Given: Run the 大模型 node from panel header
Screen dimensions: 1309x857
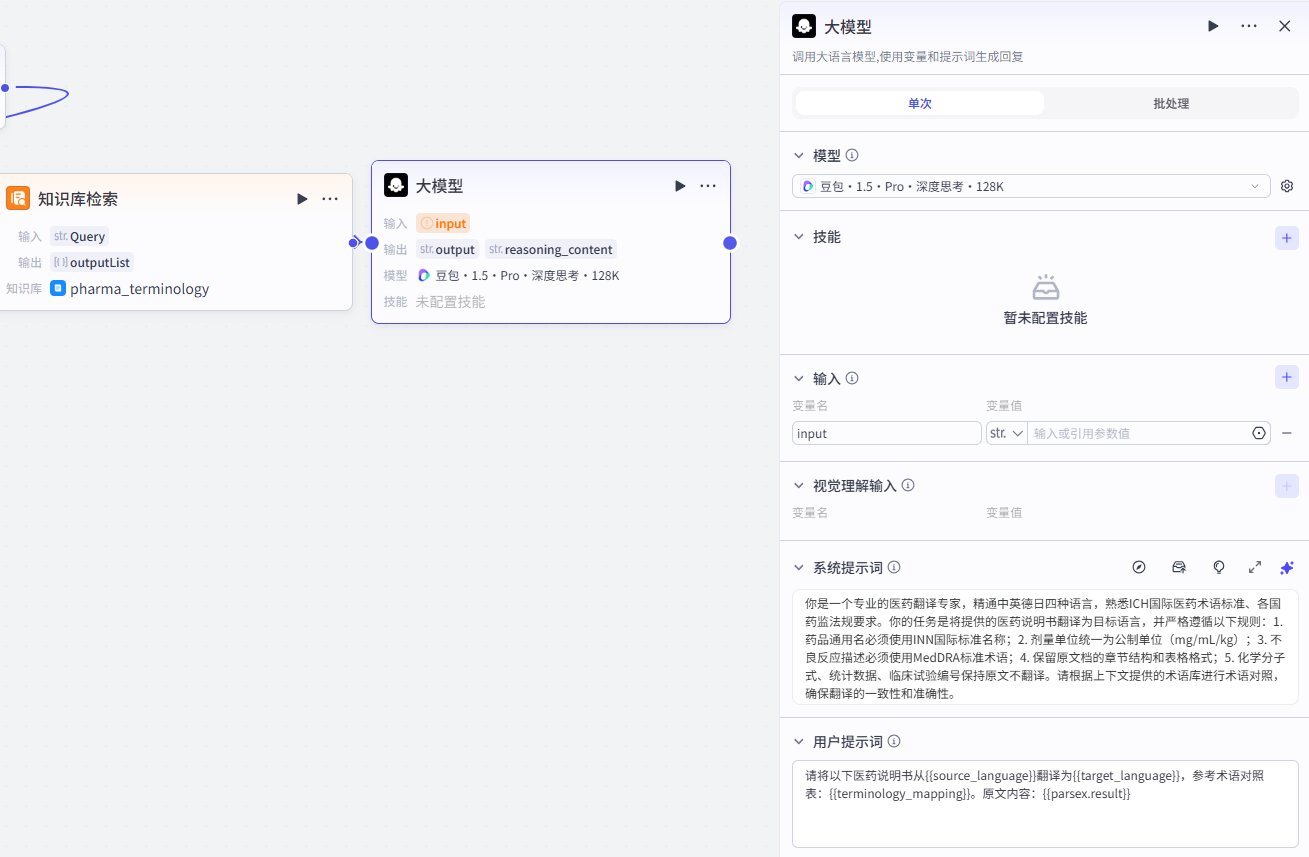Looking at the screenshot, I should point(1213,26).
